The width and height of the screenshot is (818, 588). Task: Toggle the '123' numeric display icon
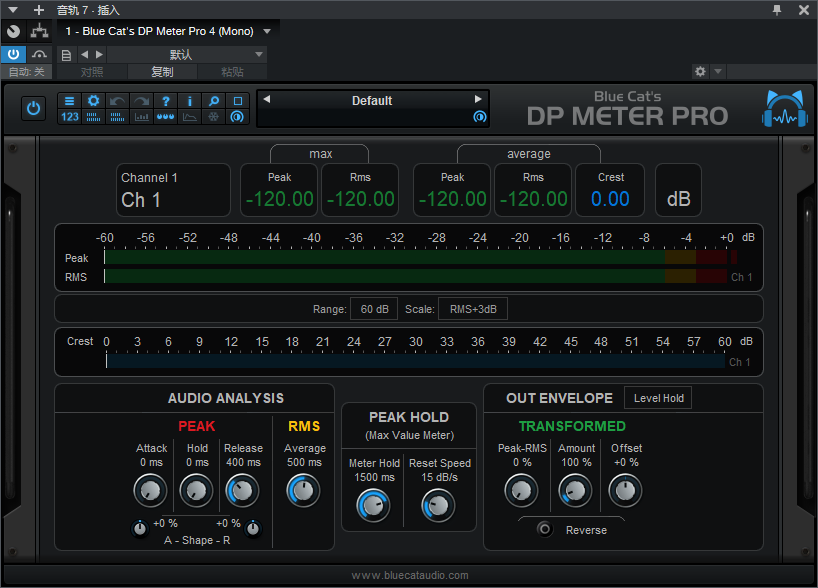(x=69, y=116)
